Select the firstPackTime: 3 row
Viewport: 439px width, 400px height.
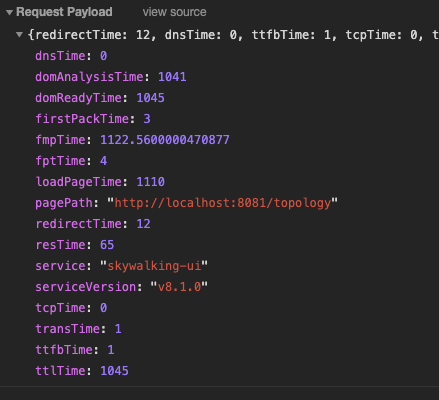pyautogui.click(x=93, y=119)
